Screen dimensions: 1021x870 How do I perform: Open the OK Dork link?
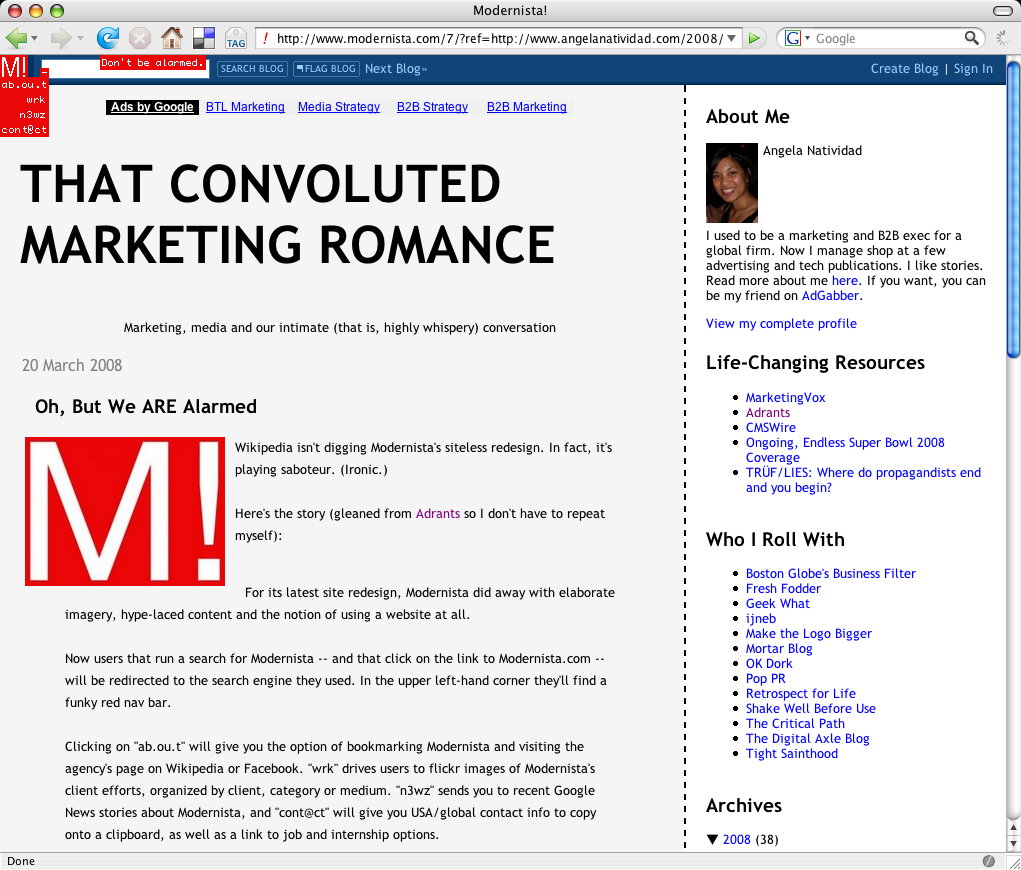pyautogui.click(x=768, y=663)
